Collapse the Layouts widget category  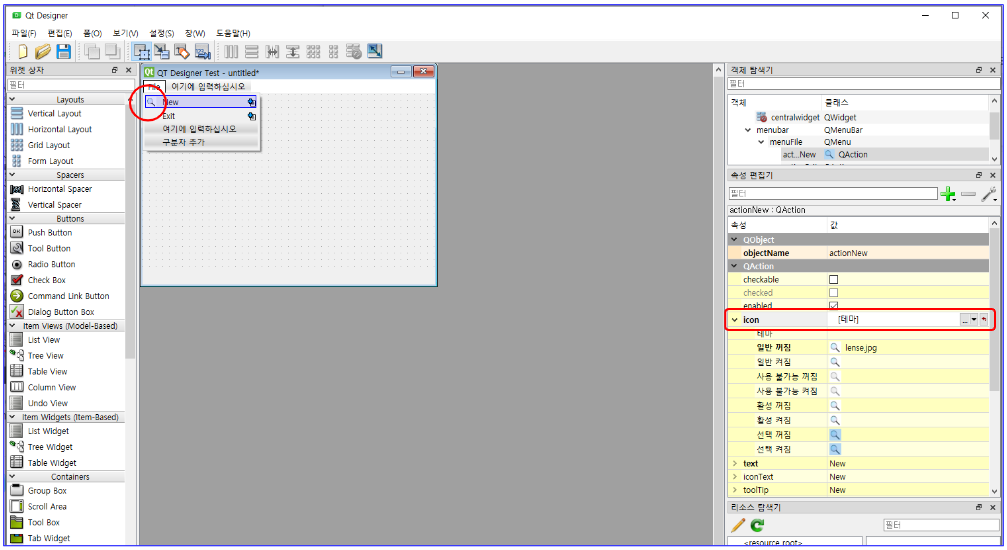tap(12, 100)
